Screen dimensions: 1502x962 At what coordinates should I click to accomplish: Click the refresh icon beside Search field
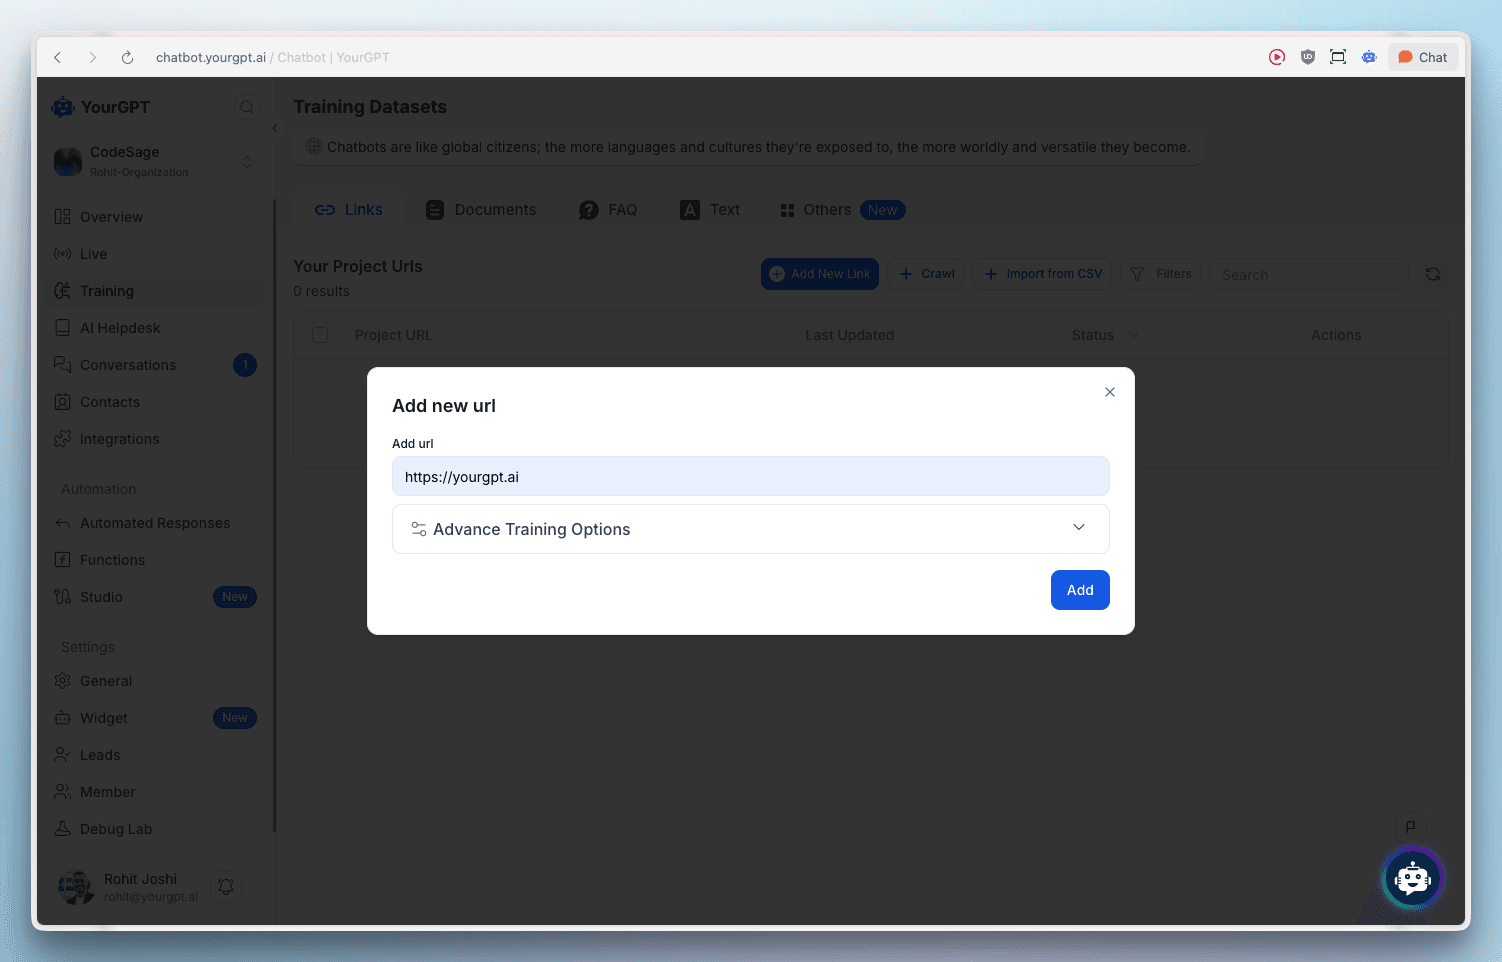1432,274
